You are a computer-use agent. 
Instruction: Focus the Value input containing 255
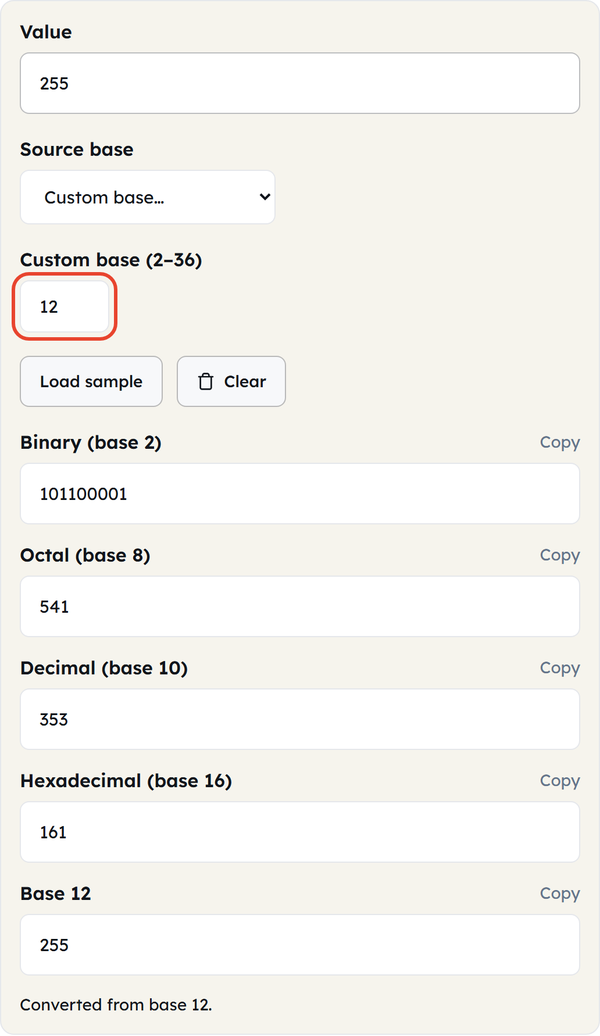(300, 83)
